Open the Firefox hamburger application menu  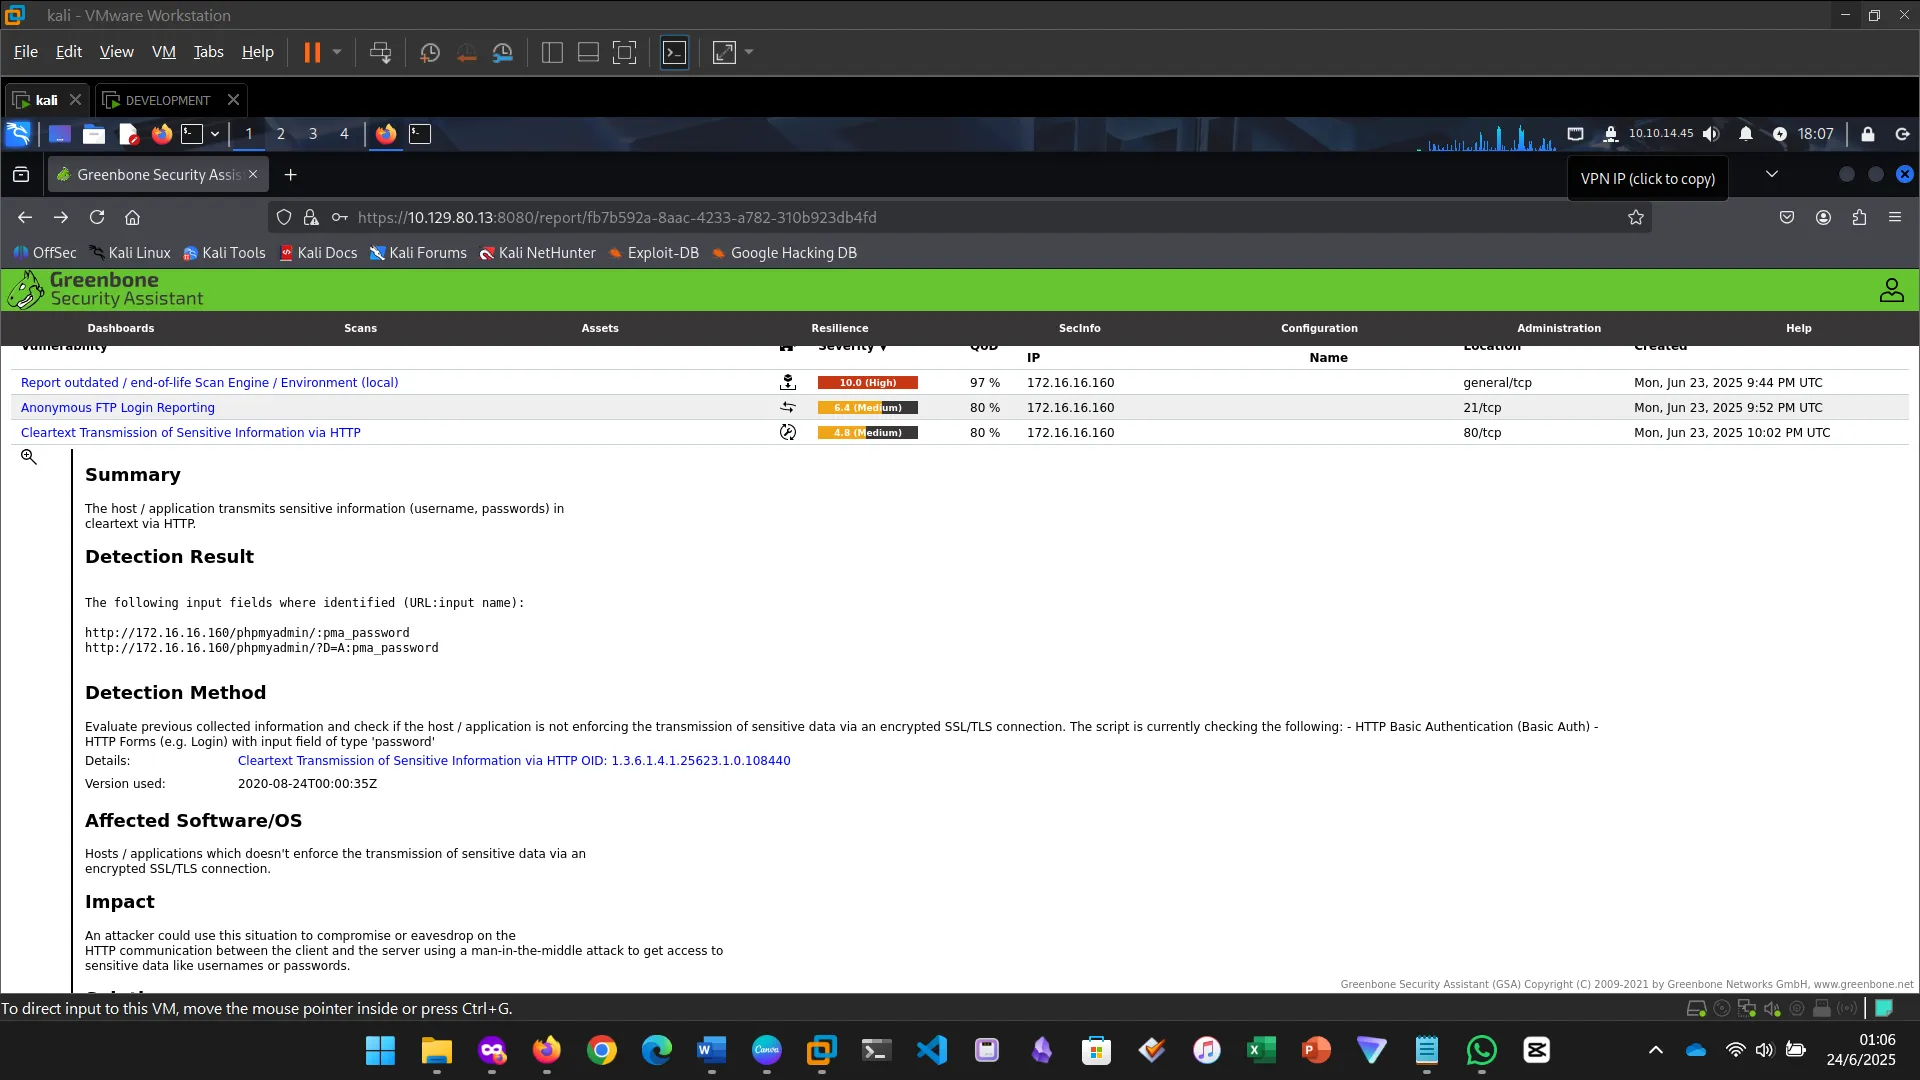click(x=1895, y=217)
